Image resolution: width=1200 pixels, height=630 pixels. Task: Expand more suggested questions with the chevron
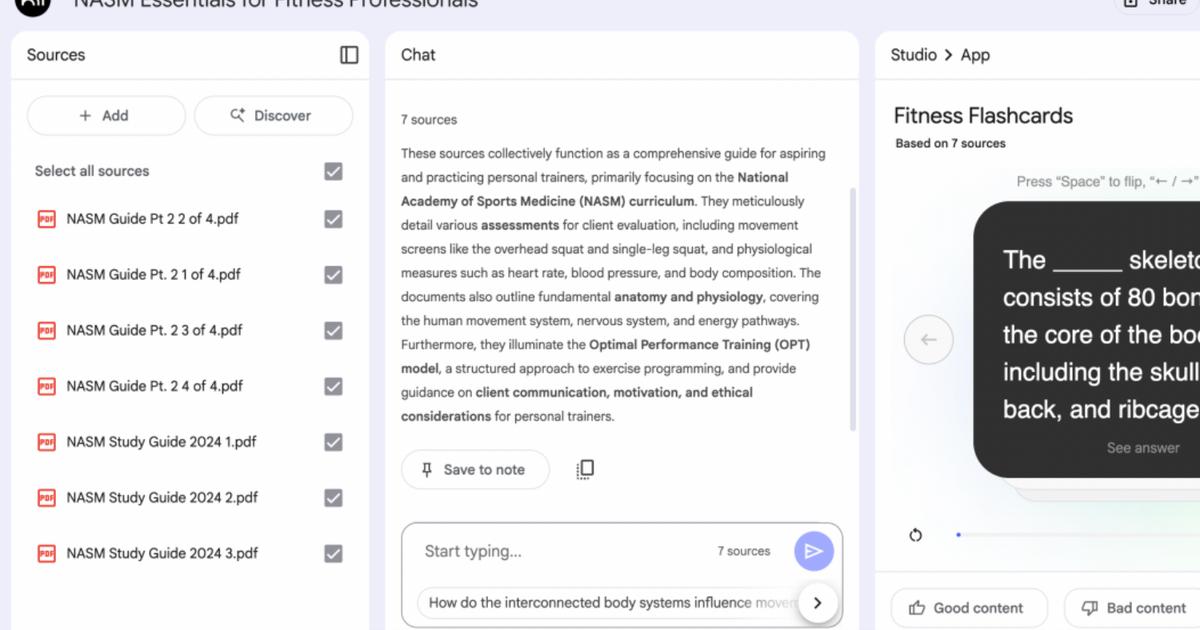tap(817, 602)
